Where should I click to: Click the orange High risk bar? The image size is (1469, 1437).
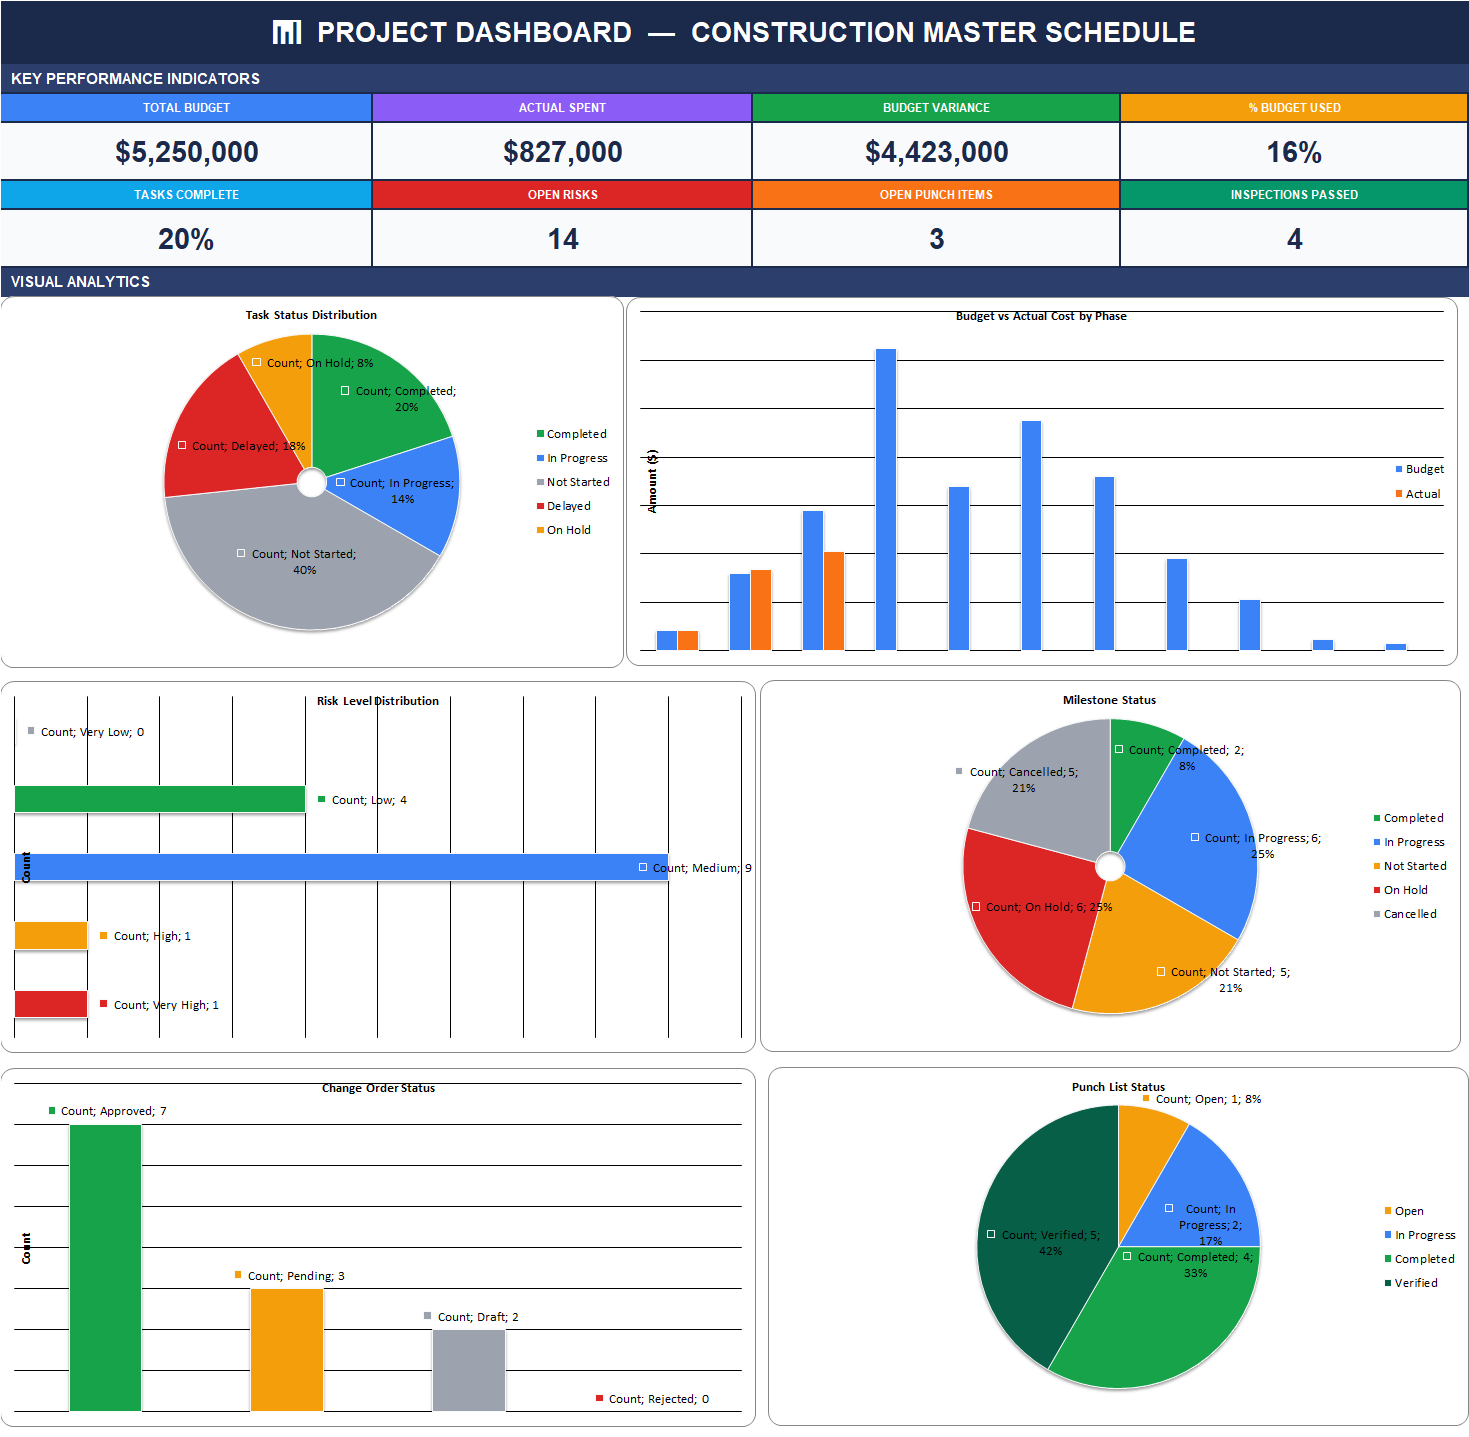[x=51, y=935]
